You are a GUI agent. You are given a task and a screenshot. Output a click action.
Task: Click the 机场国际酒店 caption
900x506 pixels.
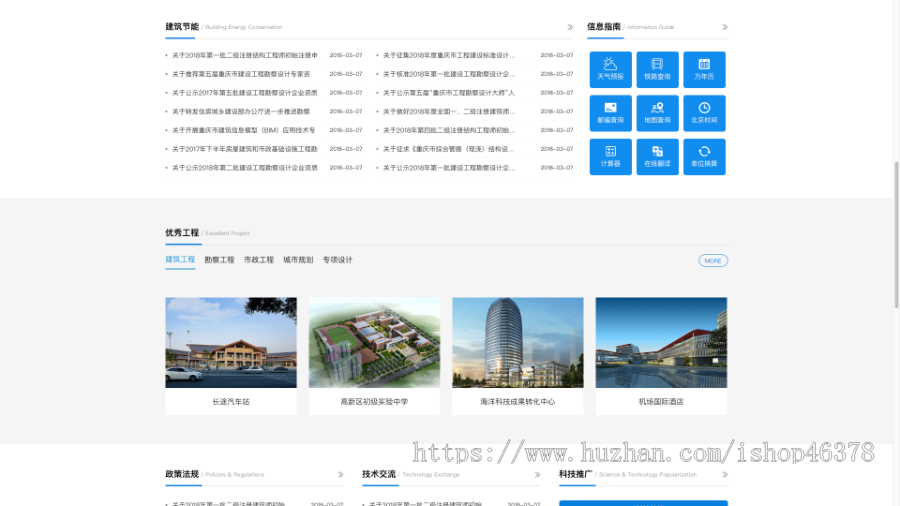(x=661, y=402)
